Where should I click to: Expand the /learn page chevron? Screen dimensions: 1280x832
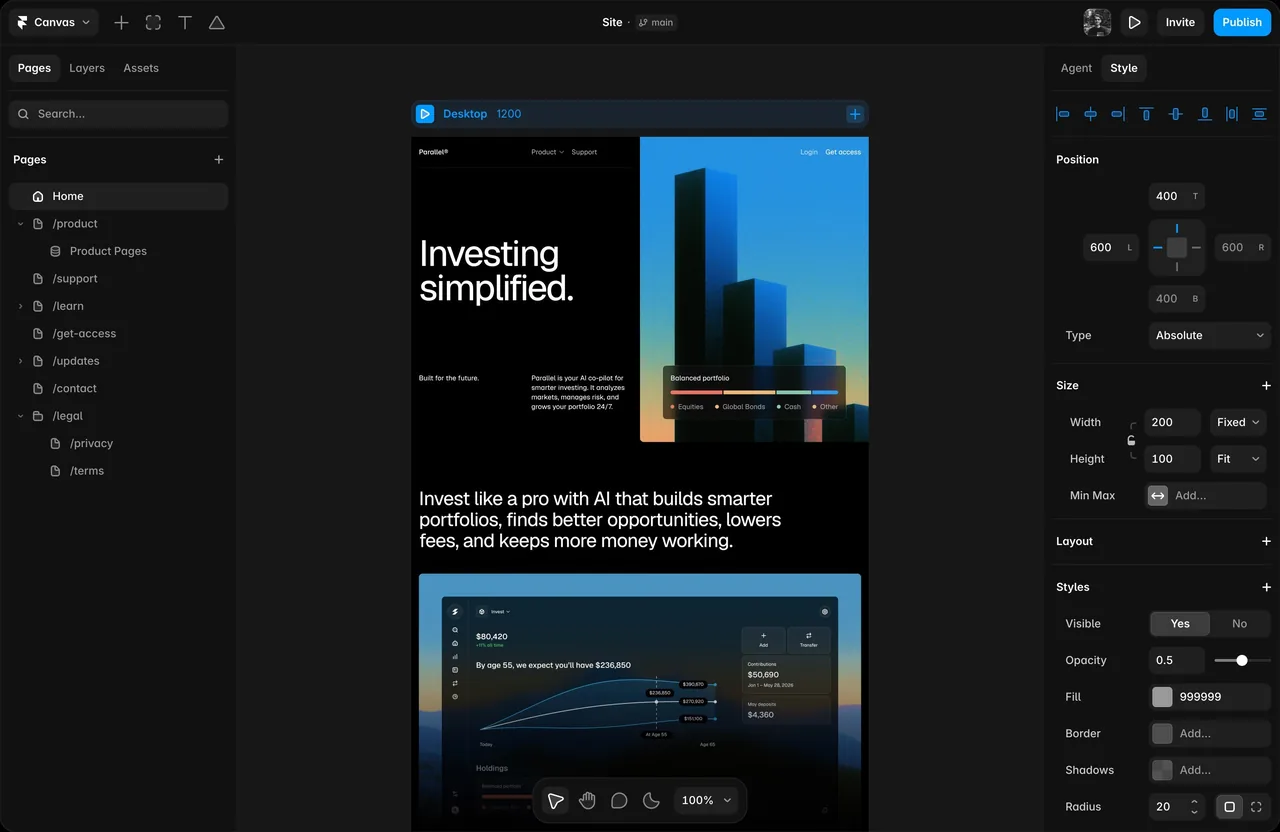coord(20,306)
